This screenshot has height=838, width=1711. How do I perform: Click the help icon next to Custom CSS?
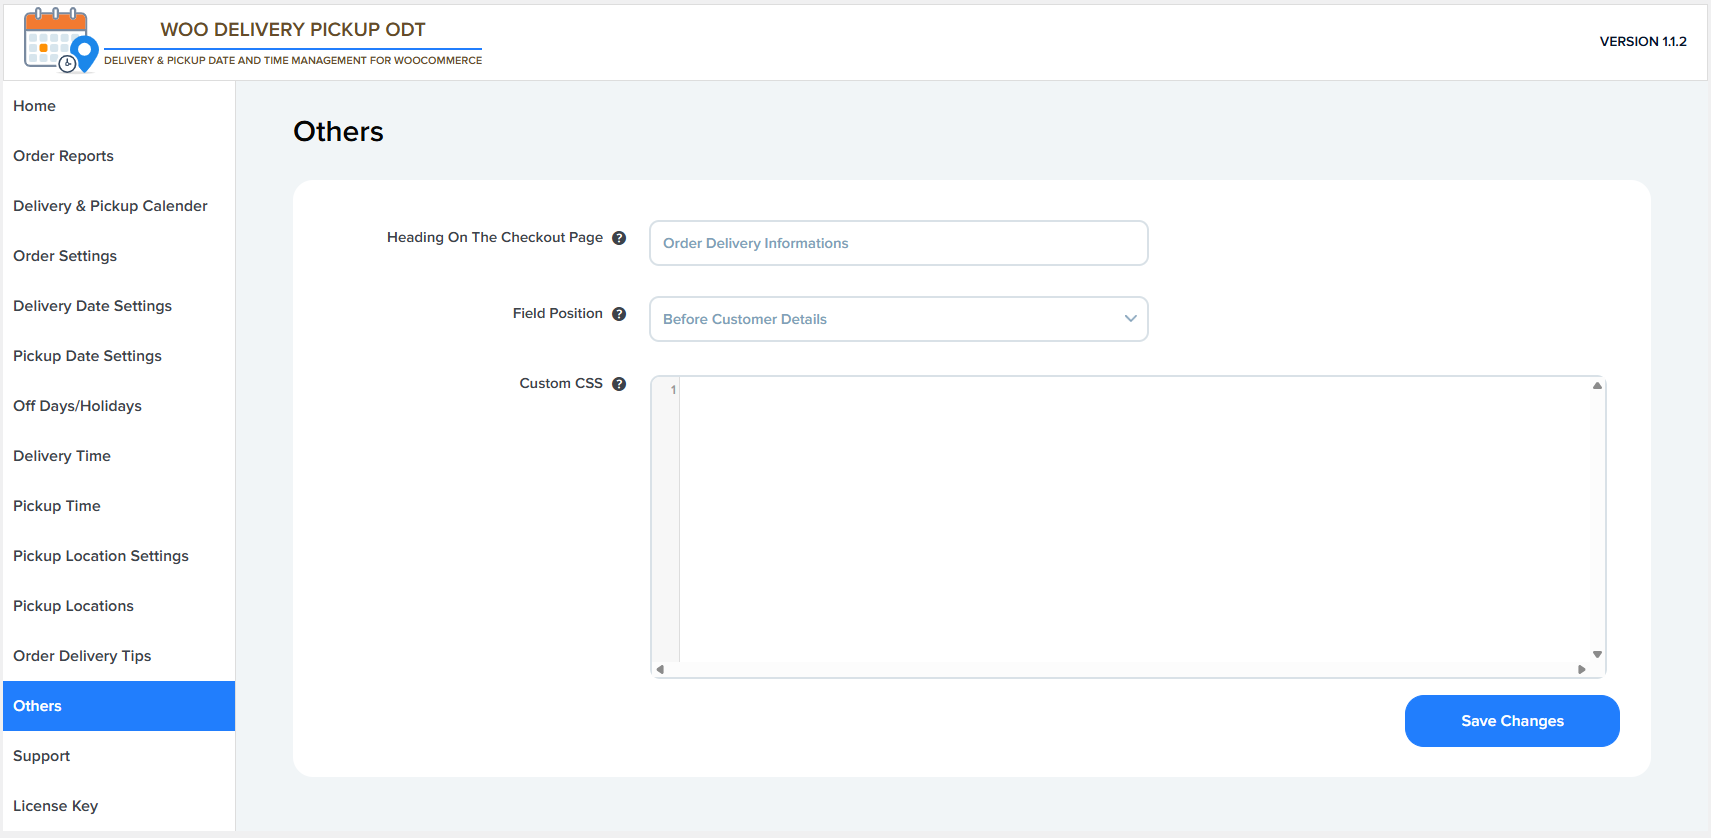pyautogui.click(x=619, y=384)
